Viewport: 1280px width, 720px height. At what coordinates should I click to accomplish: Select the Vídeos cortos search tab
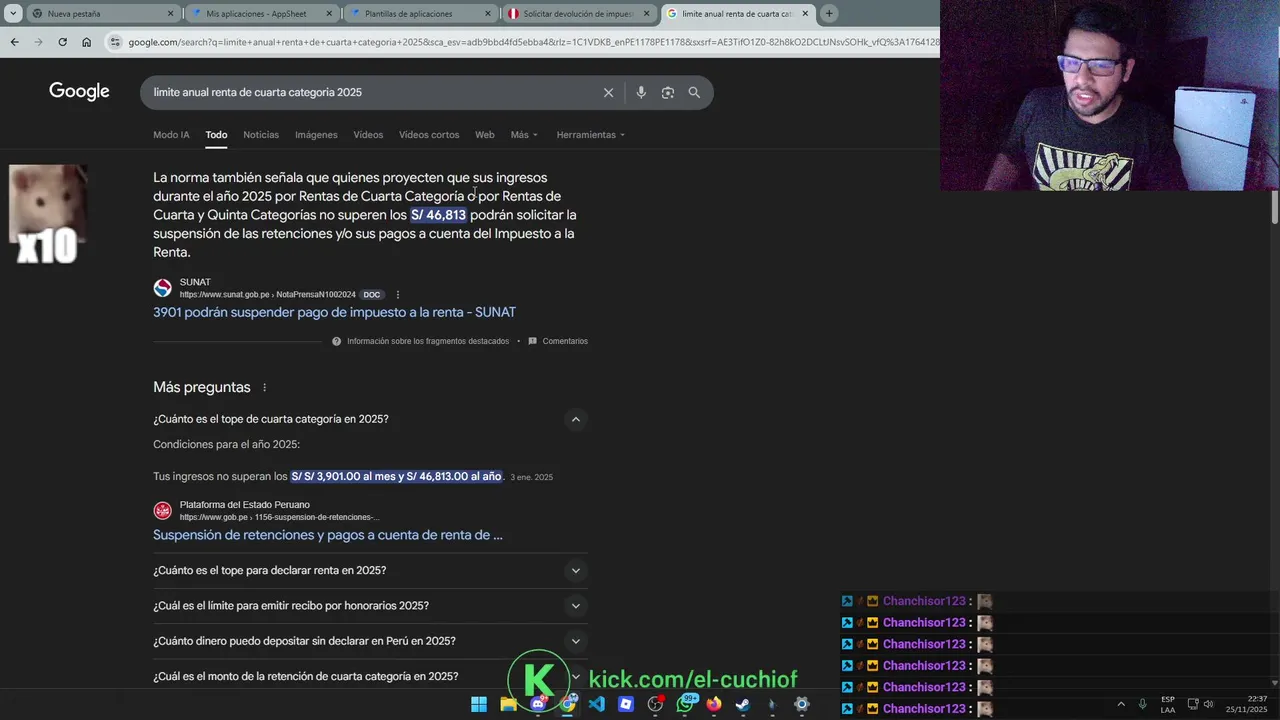point(429,135)
